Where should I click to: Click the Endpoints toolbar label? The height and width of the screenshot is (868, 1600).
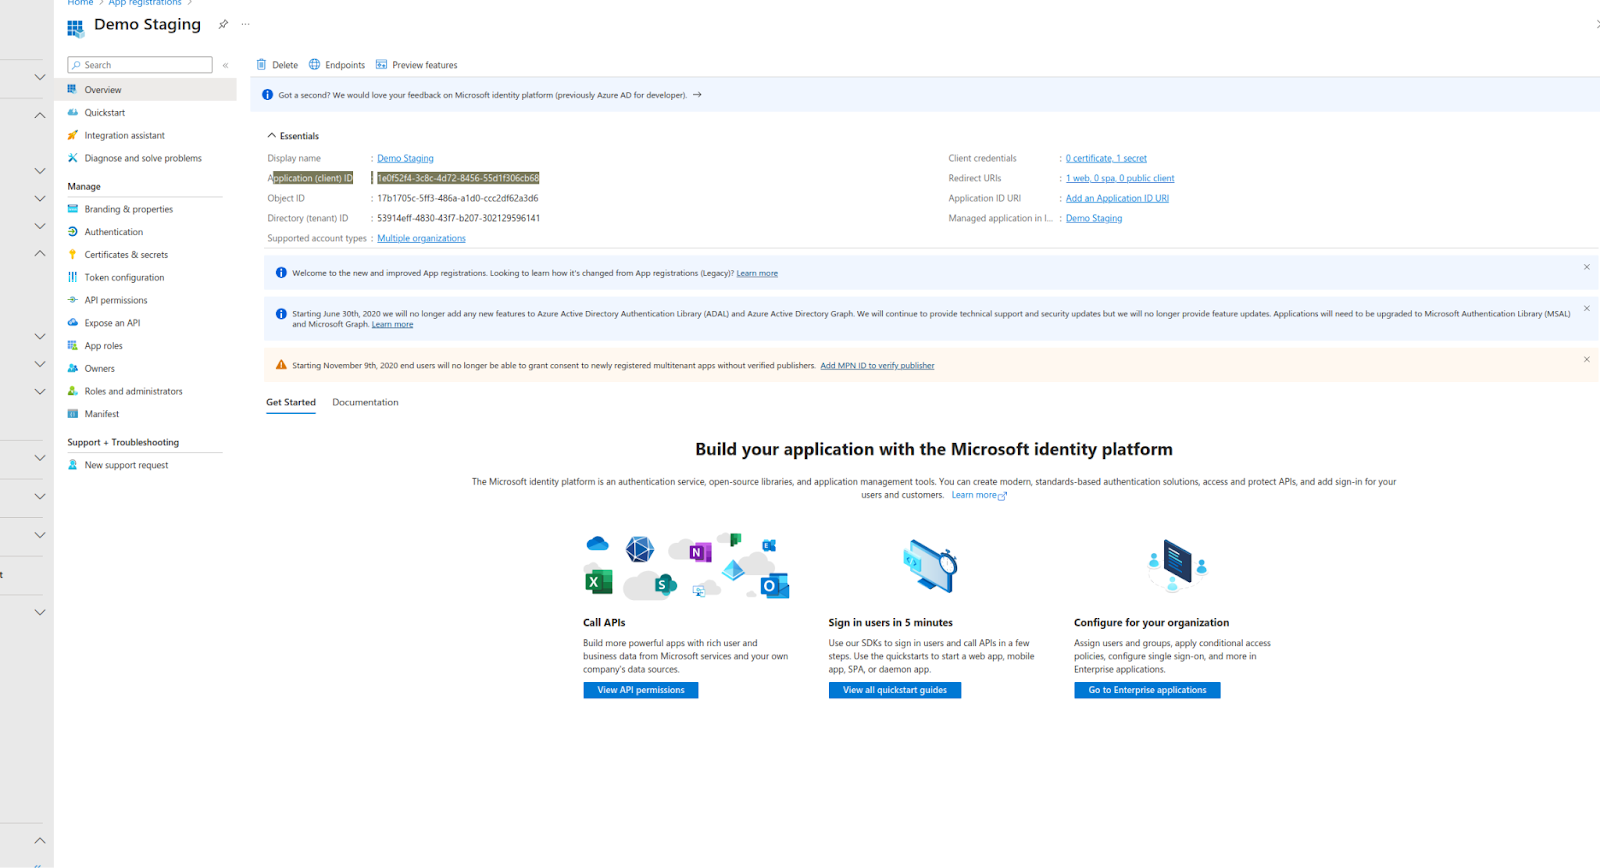[345, 65]
